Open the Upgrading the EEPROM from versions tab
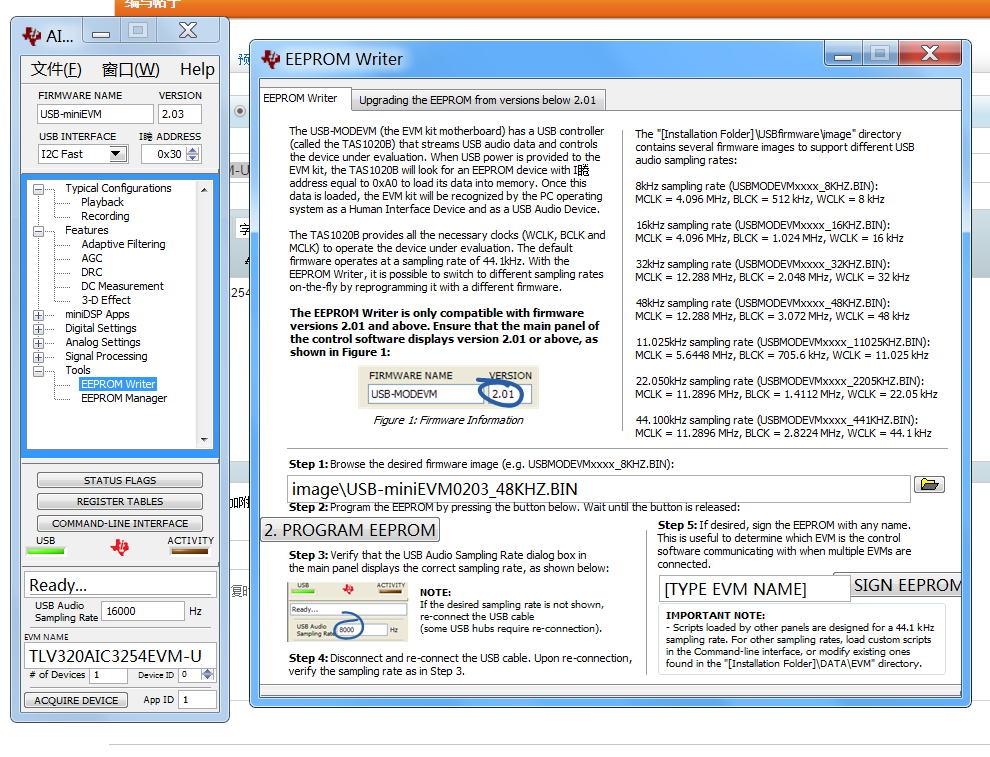990x757 pixels. [x=477, y=100]
